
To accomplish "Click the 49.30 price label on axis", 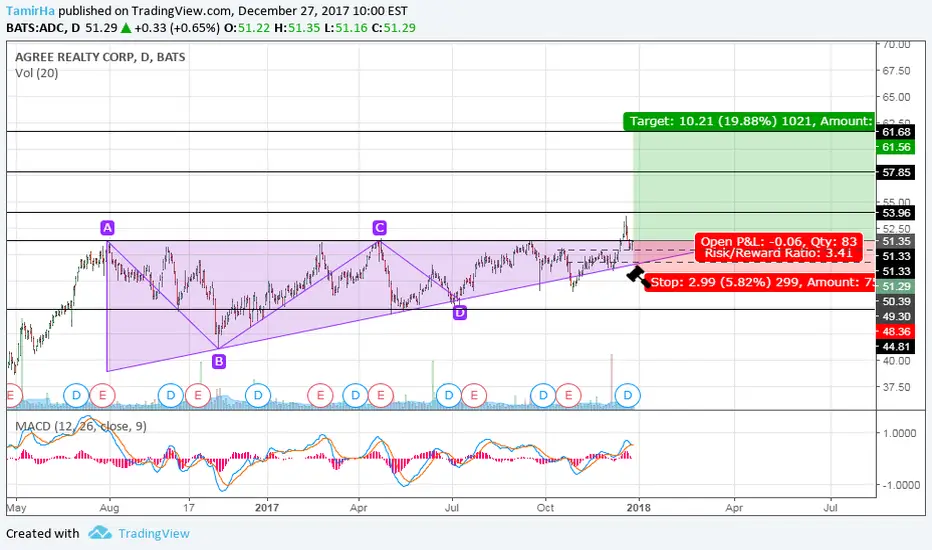I will tap(896, 316).
